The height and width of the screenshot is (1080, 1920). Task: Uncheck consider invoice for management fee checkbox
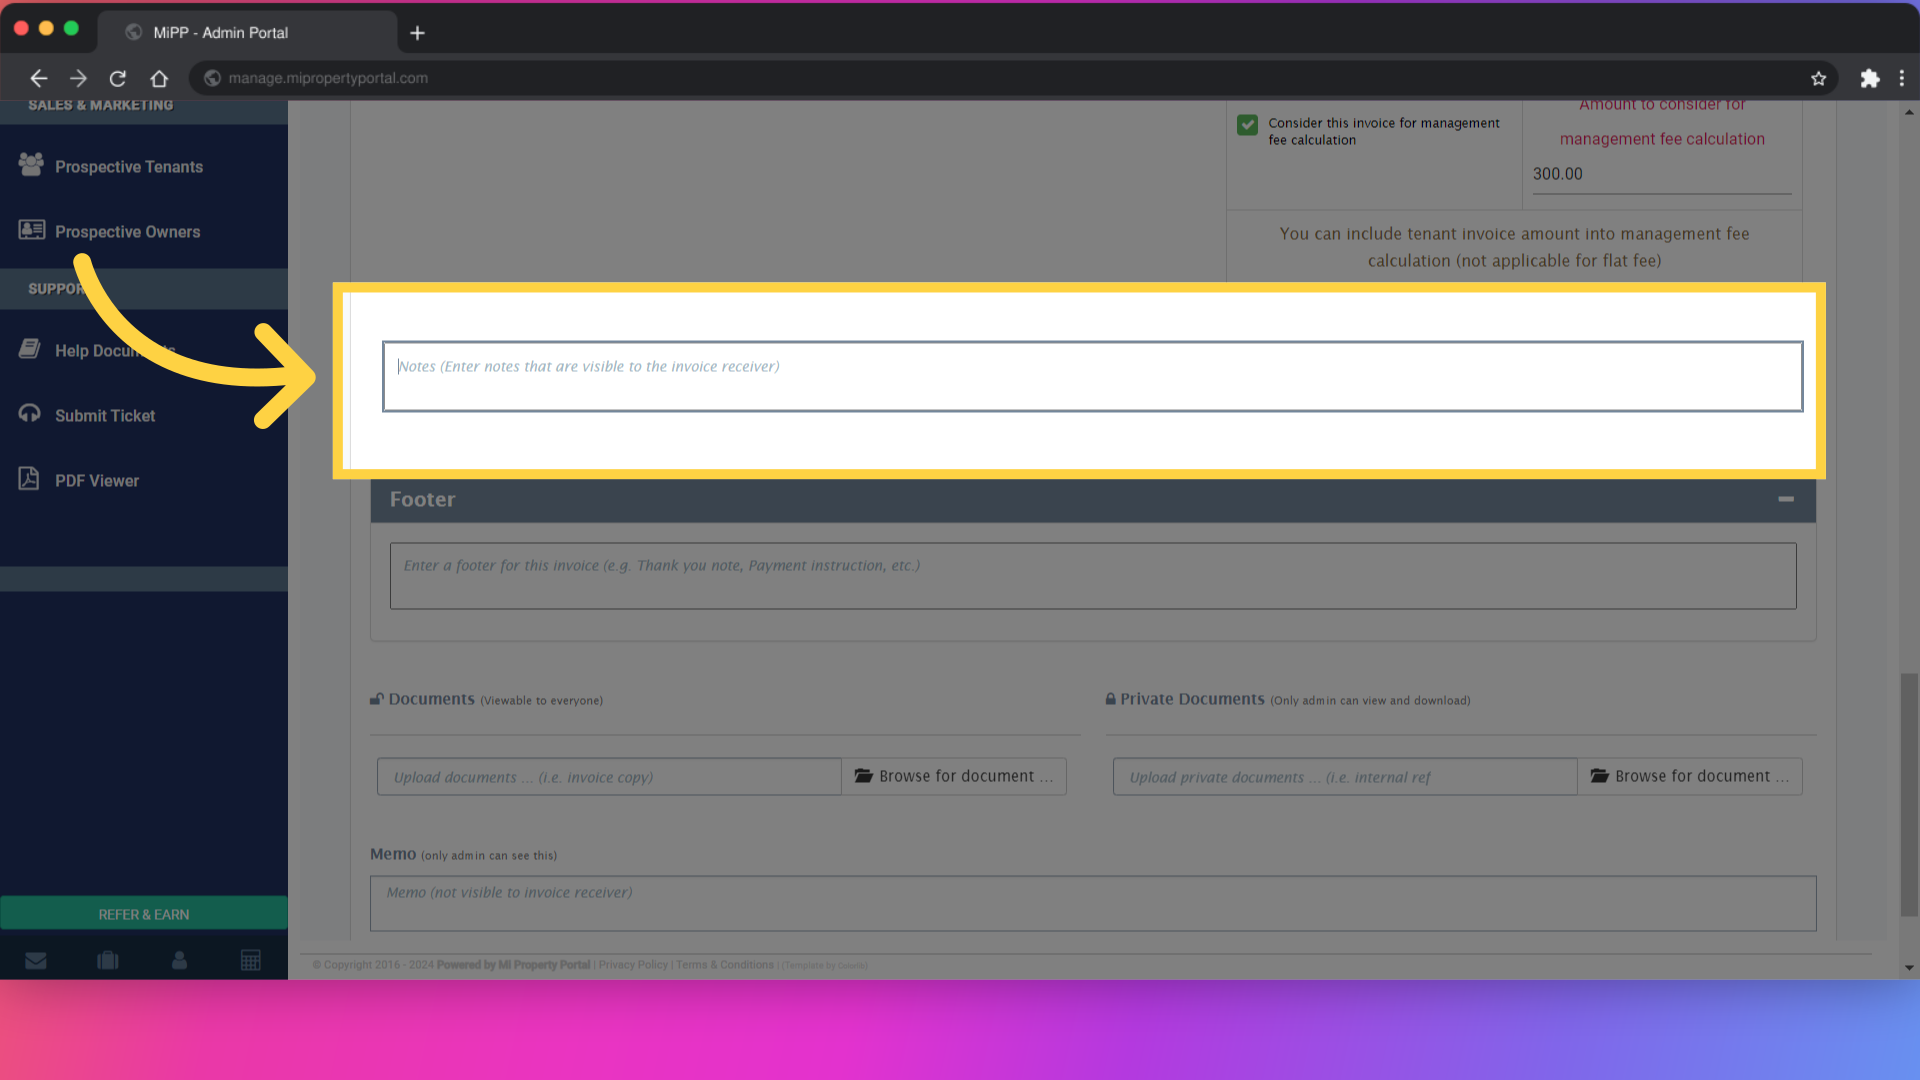click(x=1247, y=125)
